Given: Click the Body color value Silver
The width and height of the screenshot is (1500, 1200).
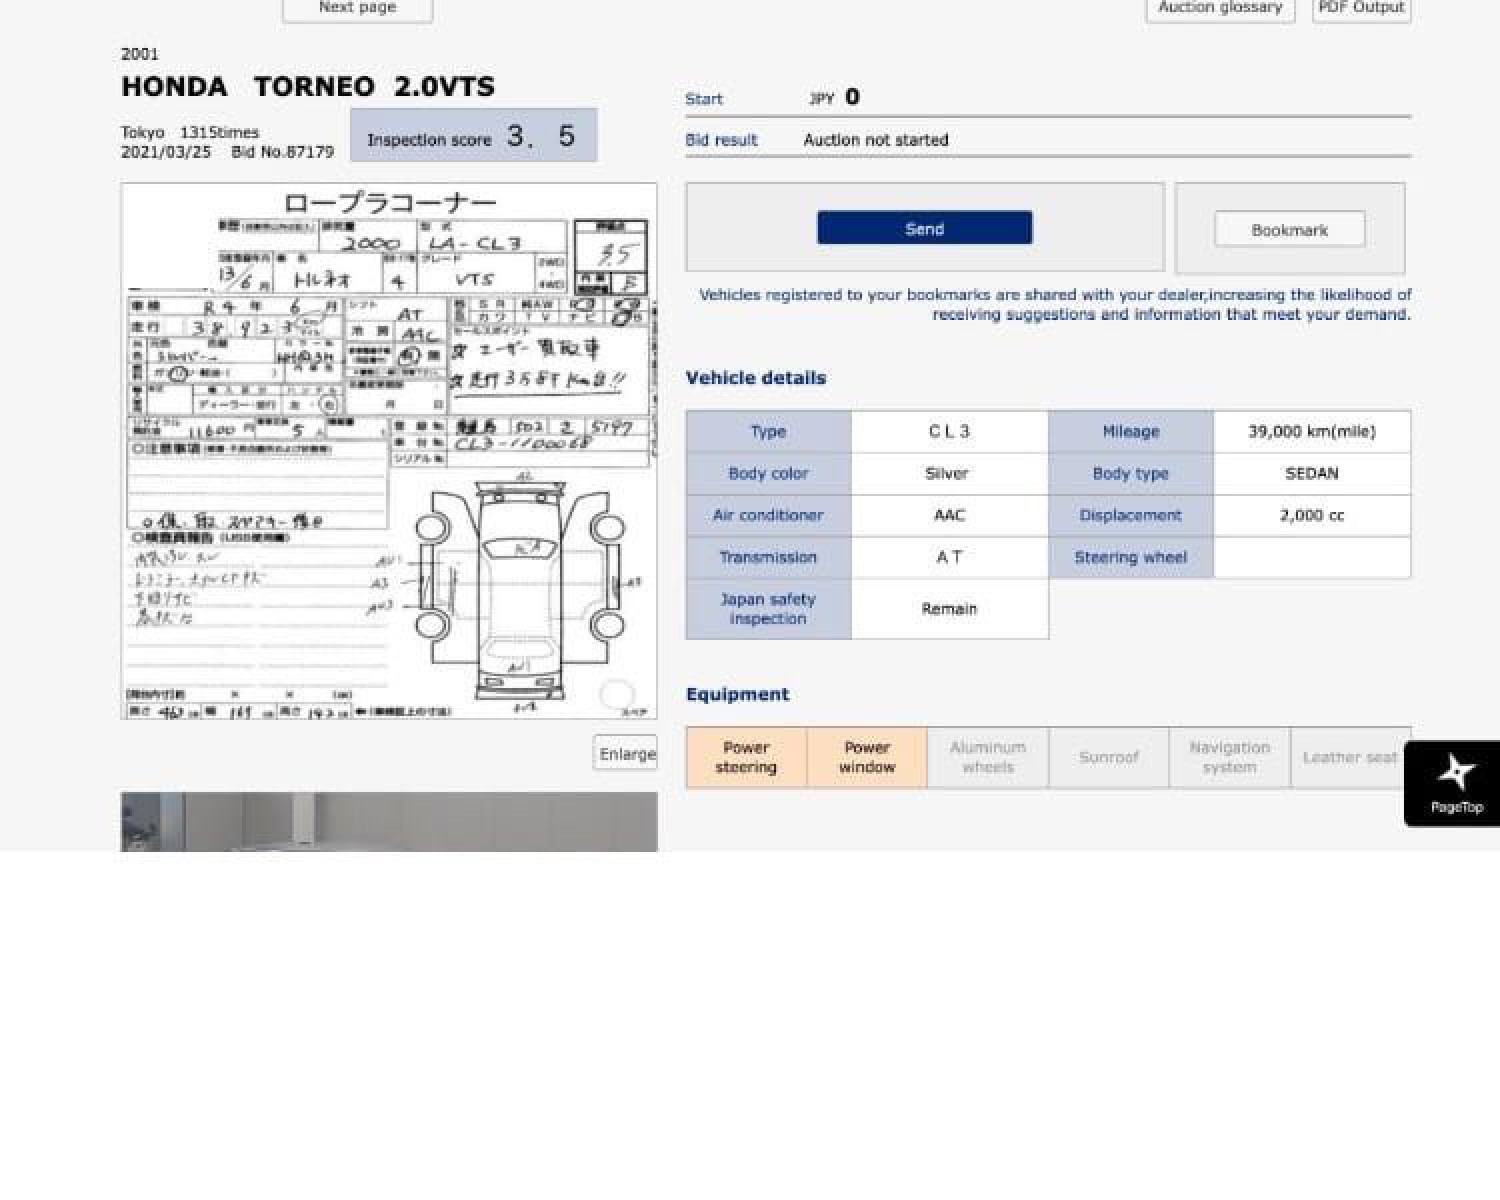Looking at the screenshot, I should coord(949,473).
